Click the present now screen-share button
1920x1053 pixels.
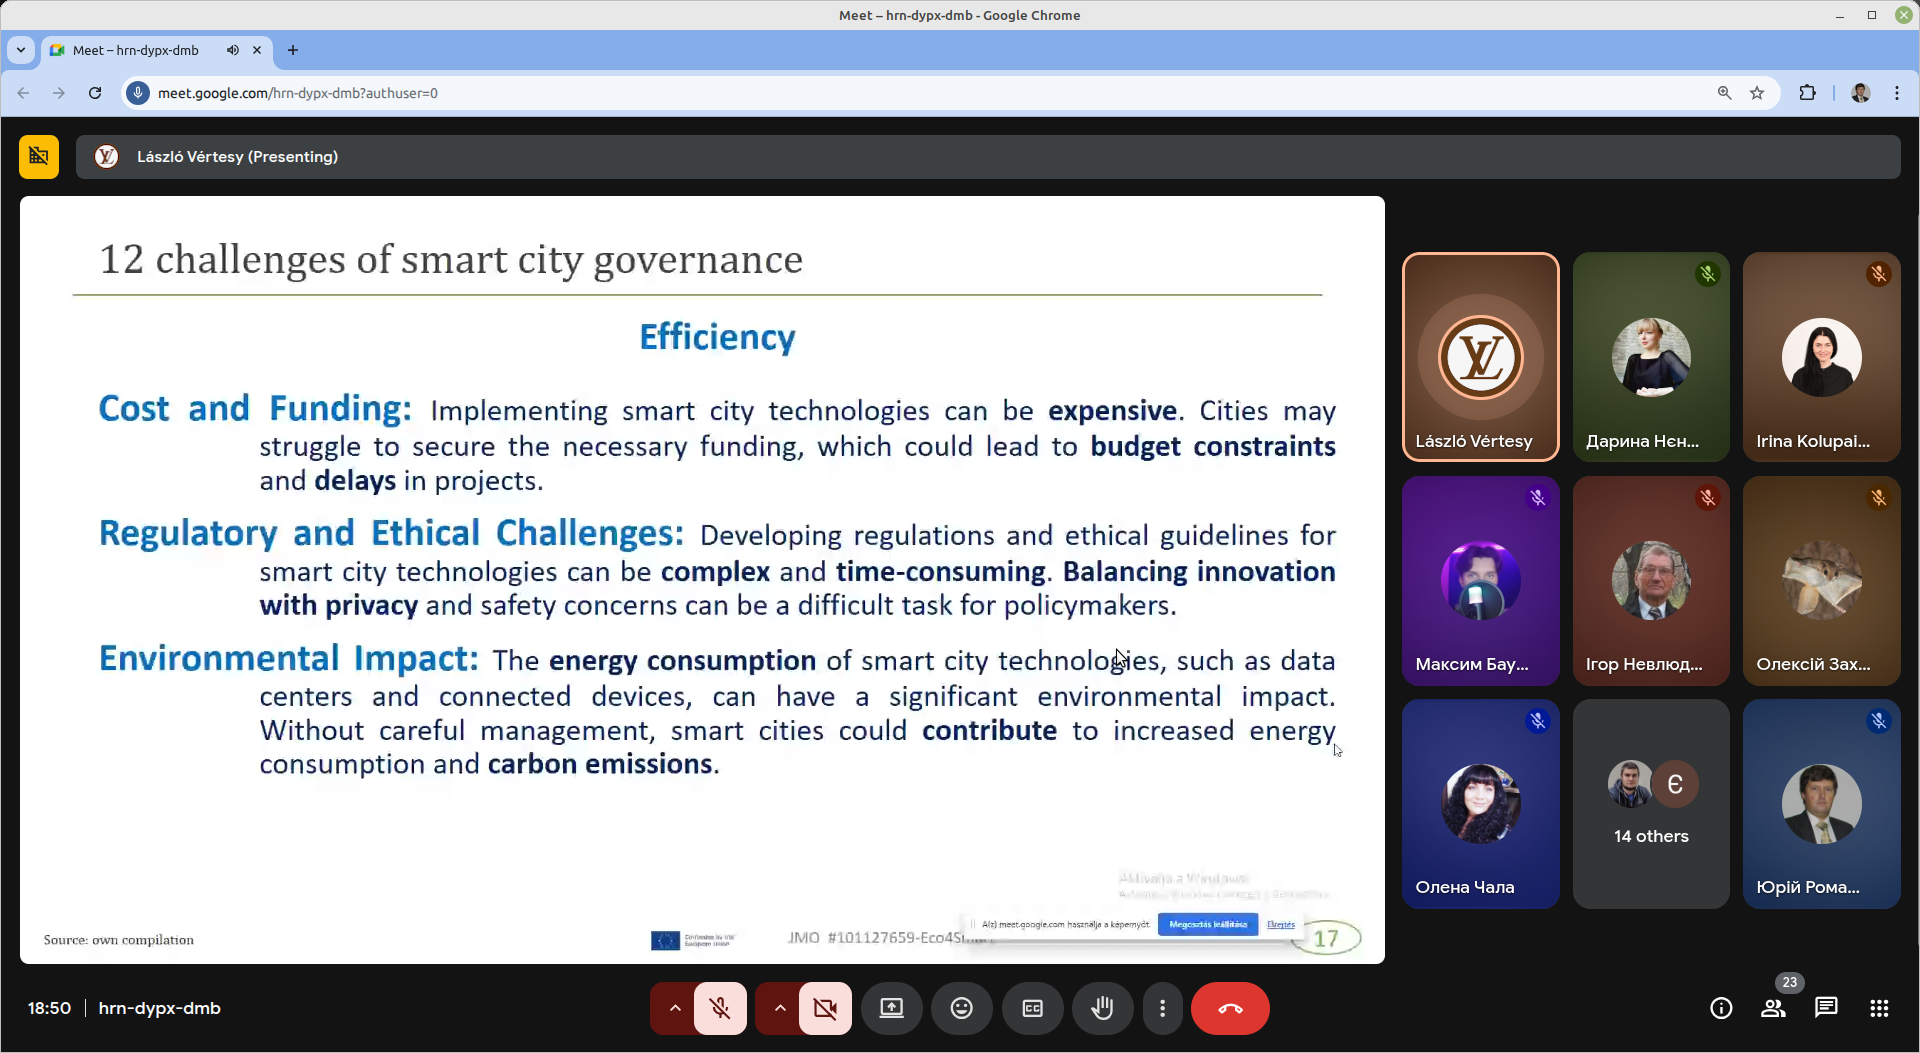pyautogui.click(x=891, y=1008)
